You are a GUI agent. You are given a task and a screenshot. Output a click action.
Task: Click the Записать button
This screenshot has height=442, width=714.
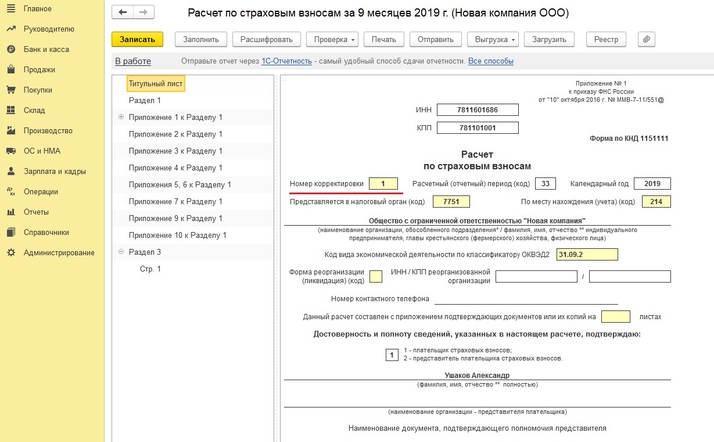click(x=137, y=39)
